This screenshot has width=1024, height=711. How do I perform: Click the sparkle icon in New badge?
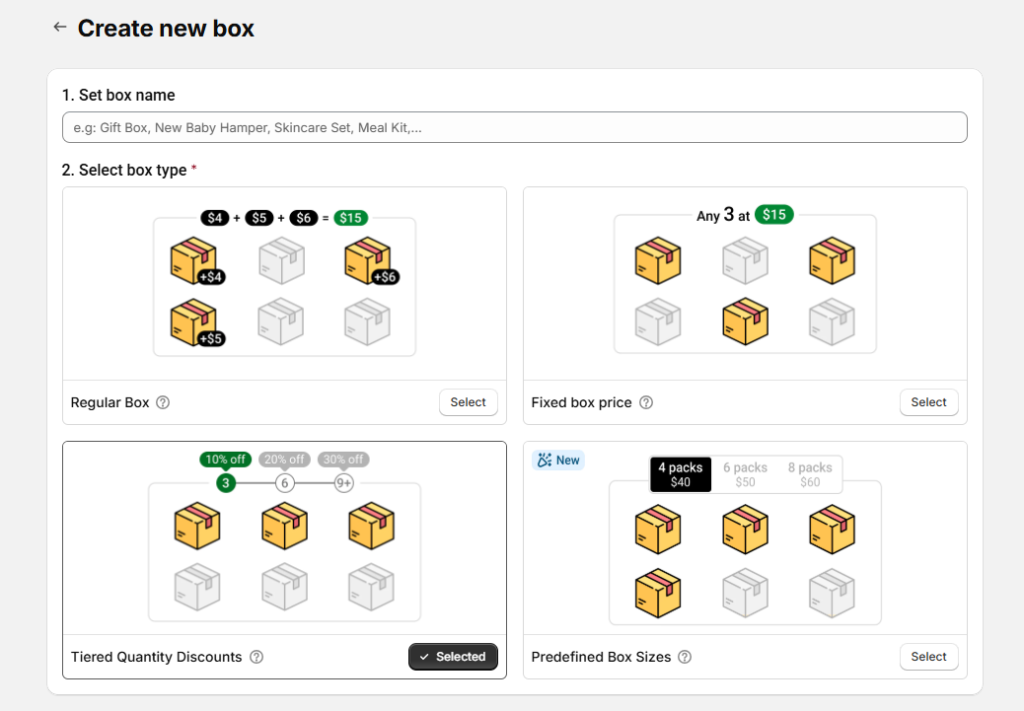pyautogui.click(x=544, y=460)
